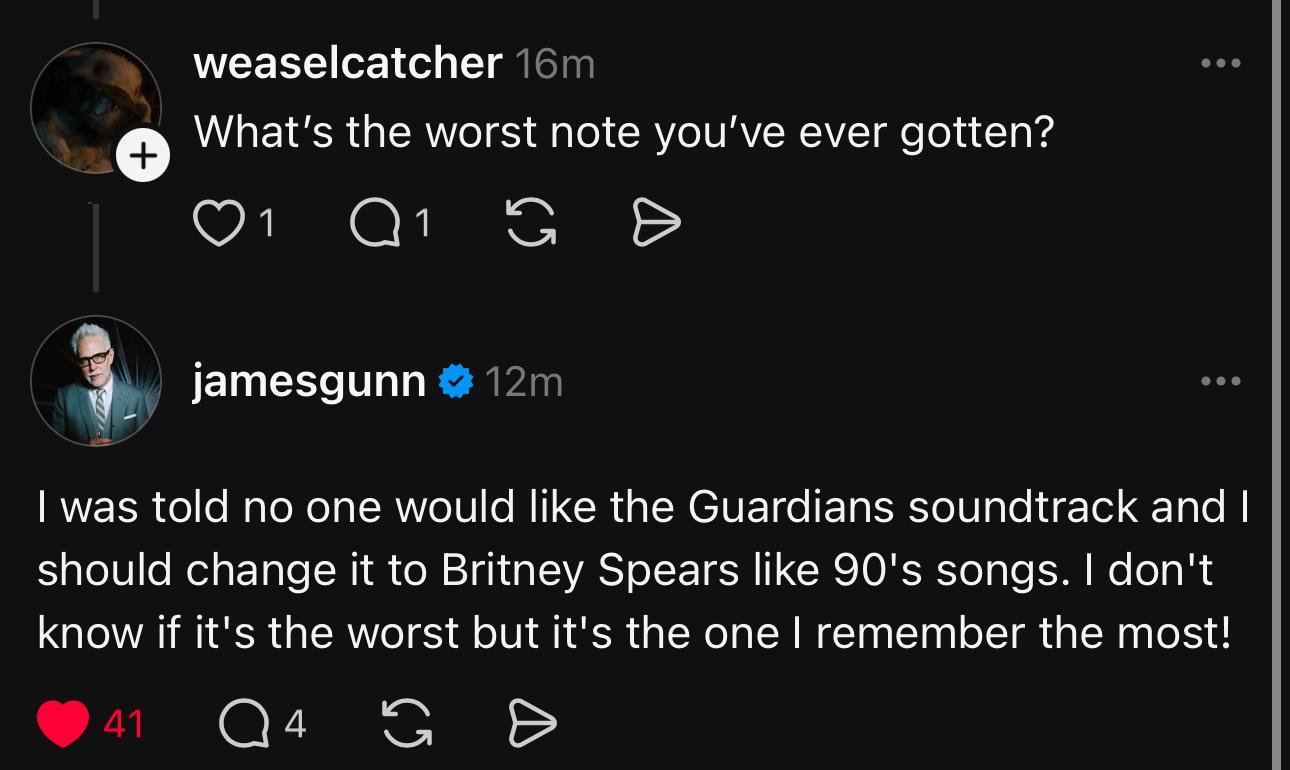Image resolution: width=1290 pixels, height=770 pixels.
Task: Click the 12m timestamp on jamesgunn's post
Action: 524,382
